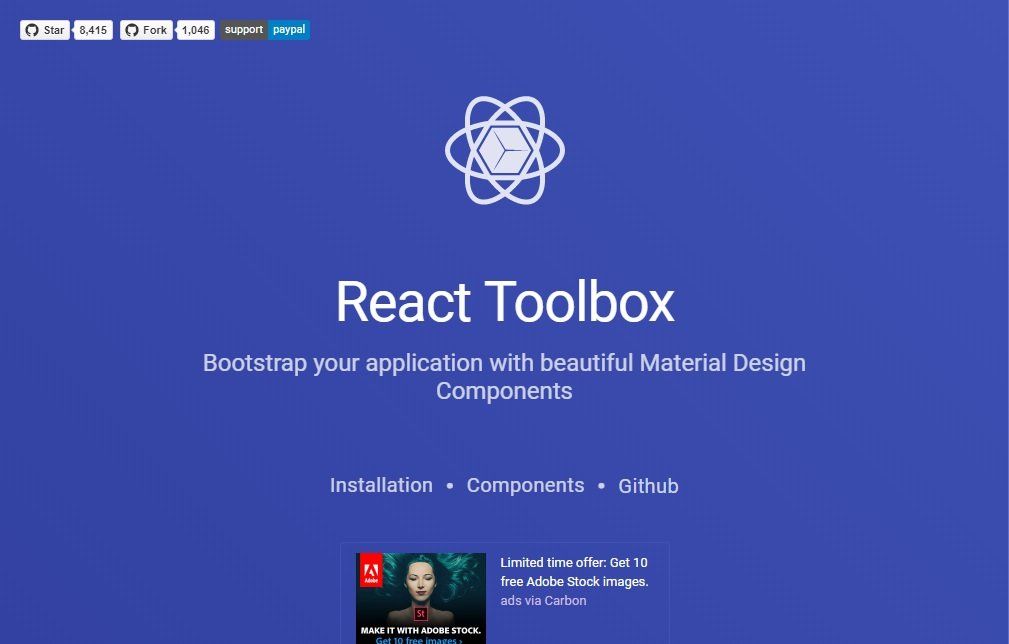Select the GitHub octocat icon beside Star
This screenshot has height=644, width=1009.
pos(31,29)
